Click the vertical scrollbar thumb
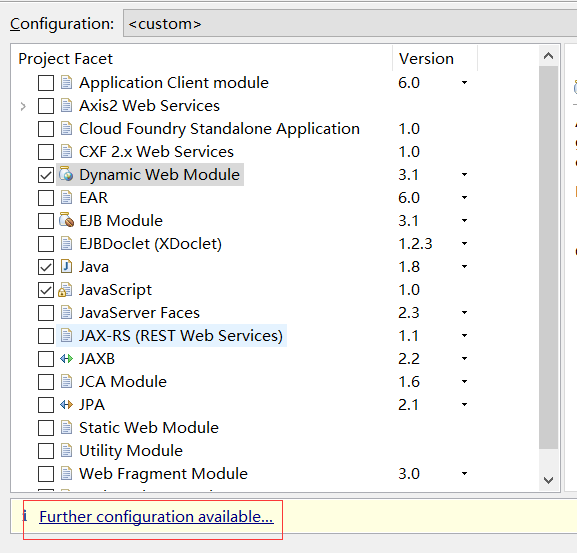The width and height of the screenshot is (577, 553). tap(548, 258)
